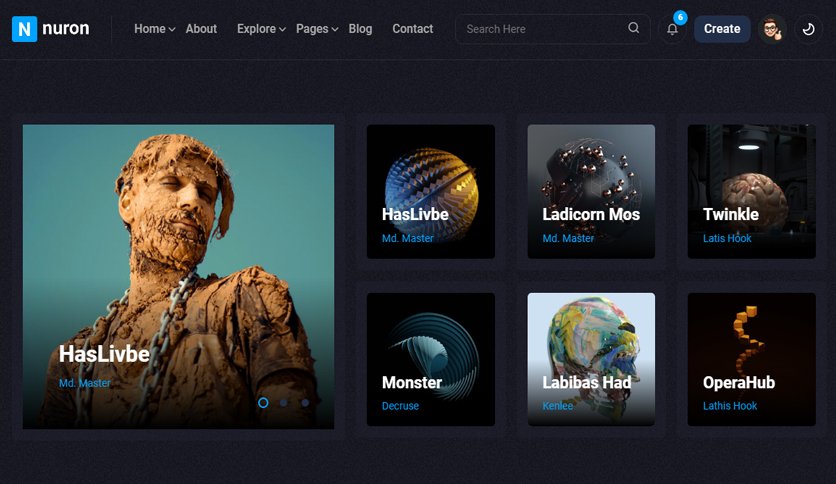Open the user avatar profile menu

[772, 29]
